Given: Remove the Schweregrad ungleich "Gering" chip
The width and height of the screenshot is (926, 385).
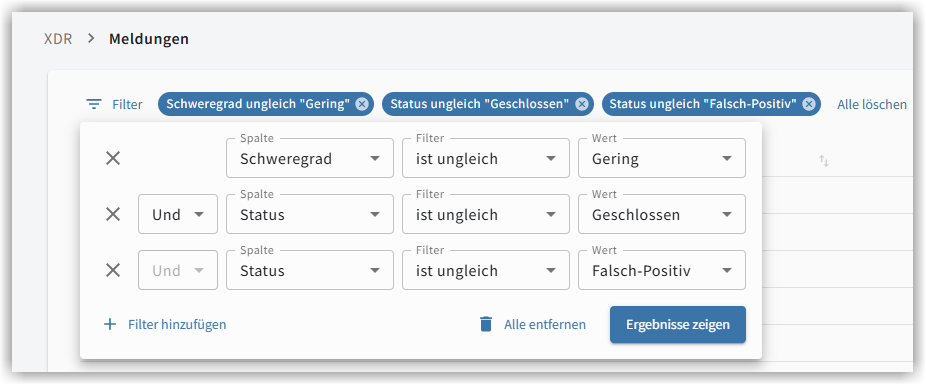Looking at the screenshot, I should click(x=362, y=105).
